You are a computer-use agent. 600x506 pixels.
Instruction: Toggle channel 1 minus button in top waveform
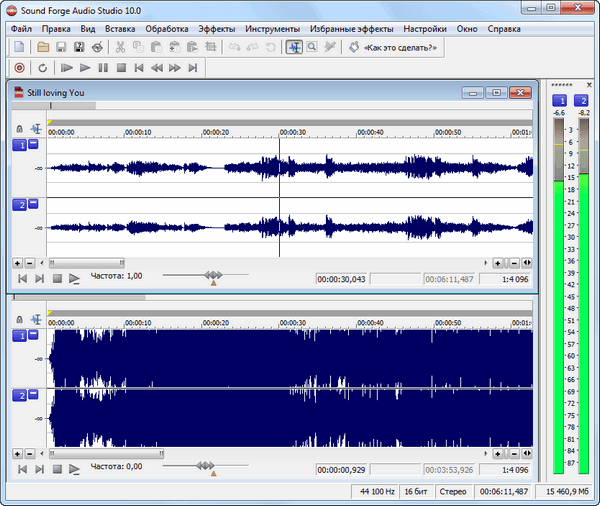33,144
